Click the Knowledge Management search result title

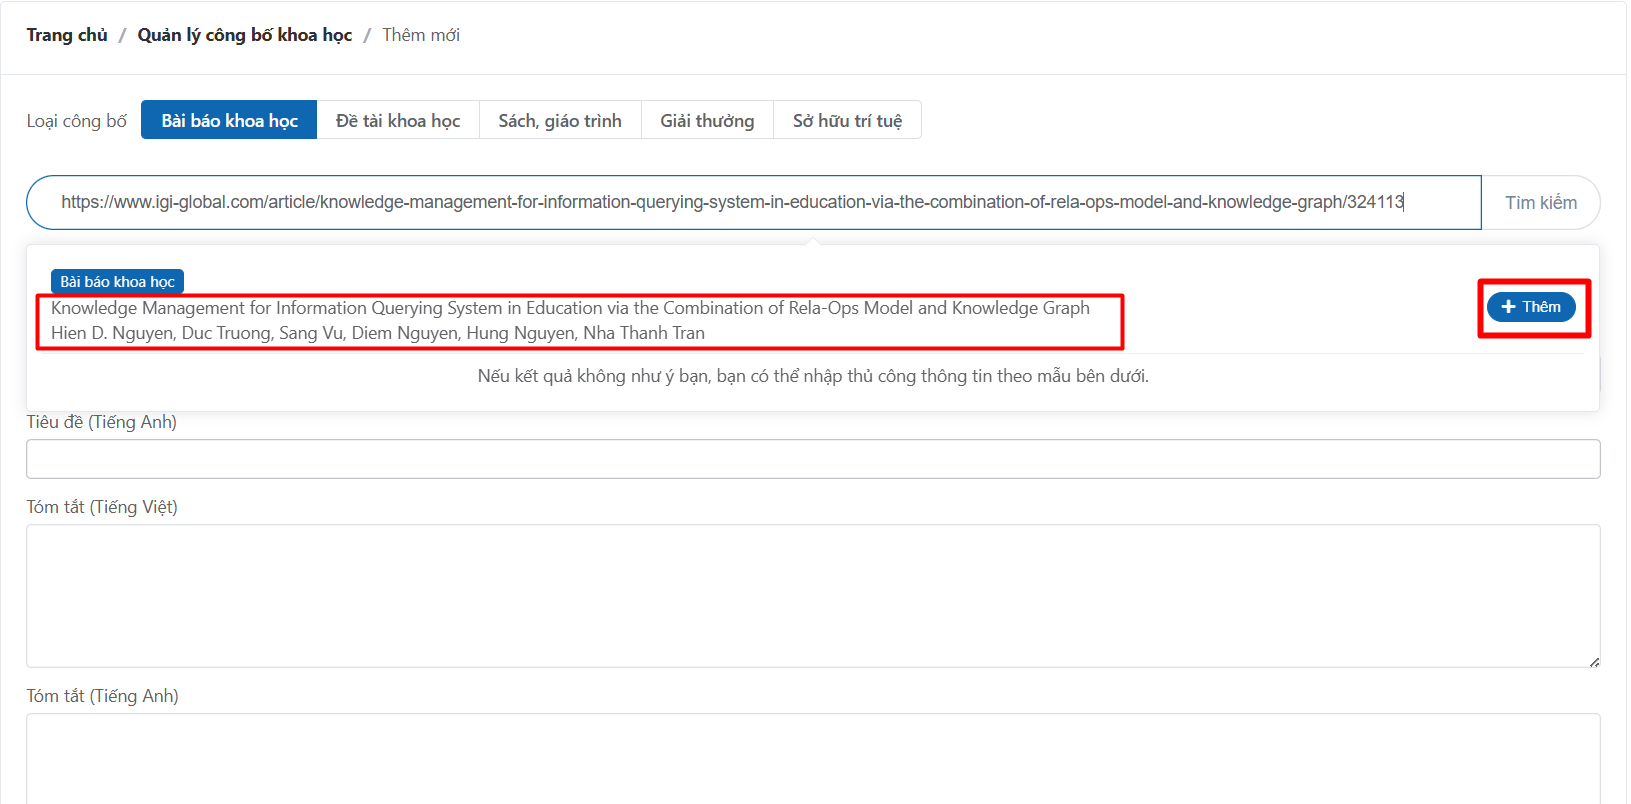[x=570, y=308]
